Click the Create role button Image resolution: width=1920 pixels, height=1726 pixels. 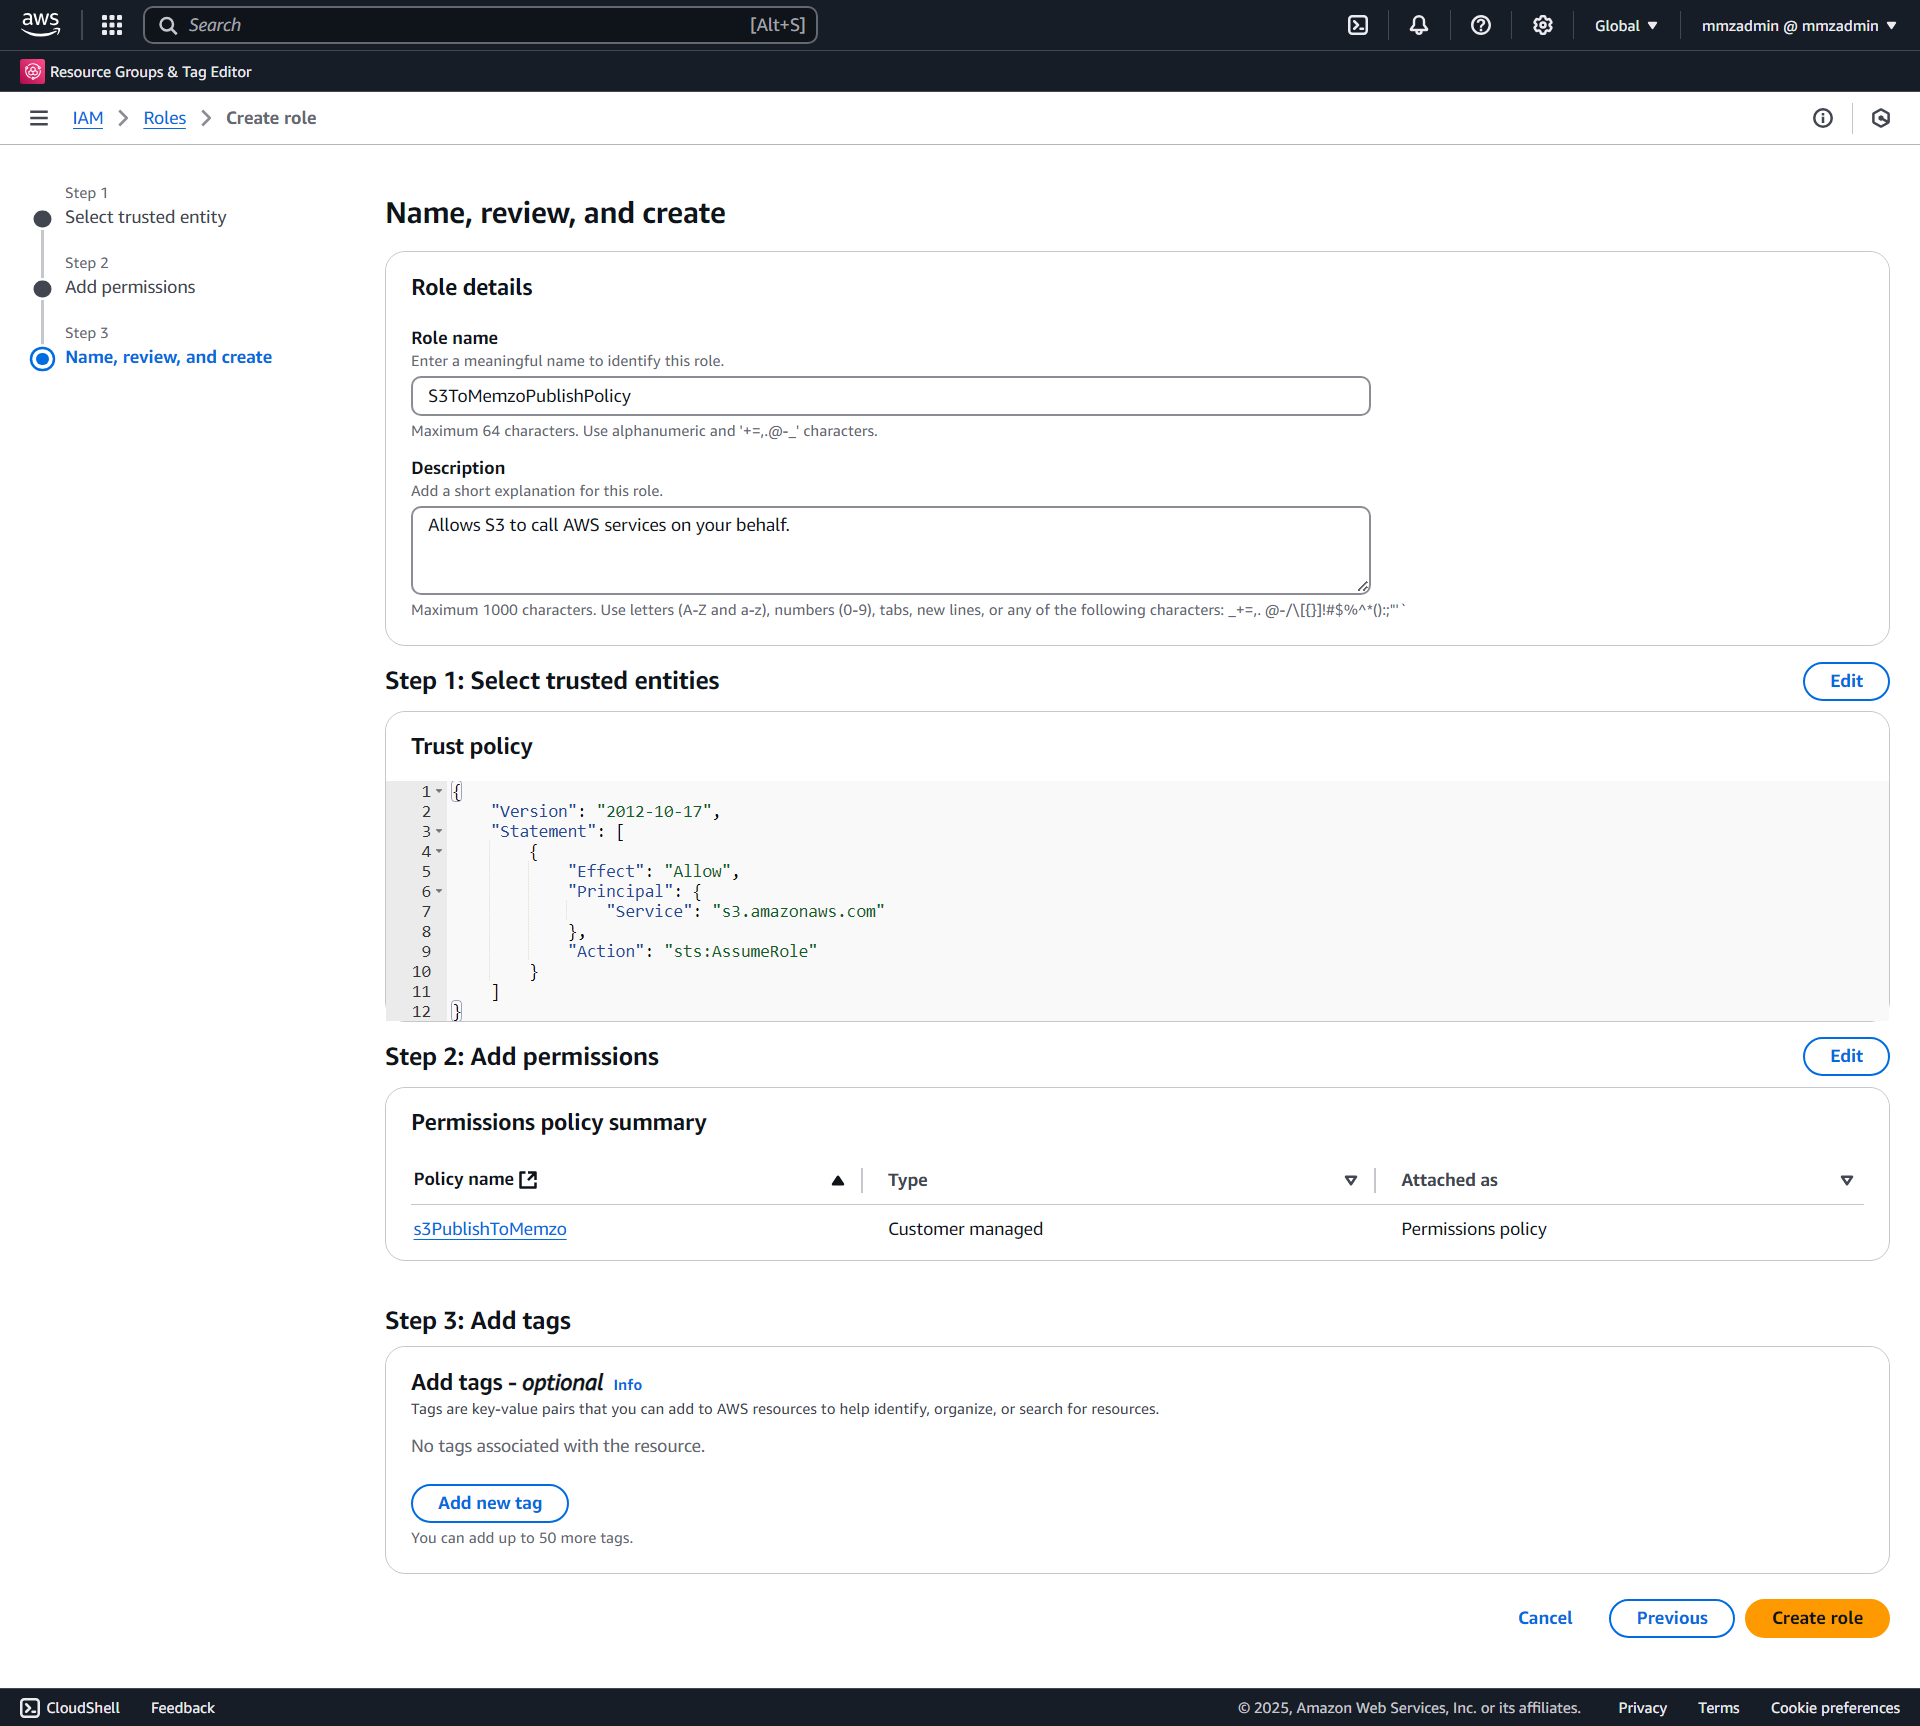[x=1816, y=1618]
